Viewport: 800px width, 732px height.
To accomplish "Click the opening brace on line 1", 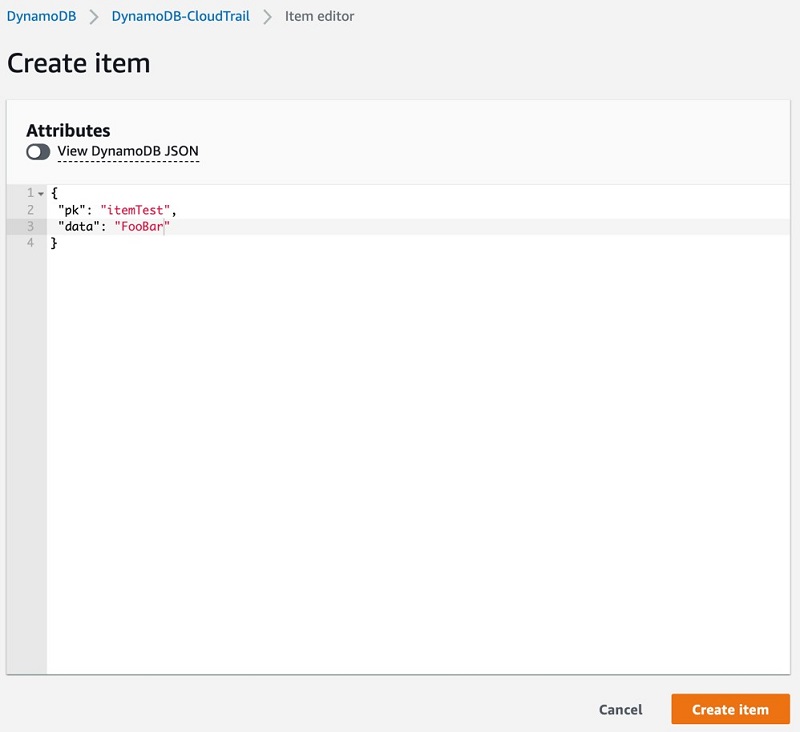I will click(54, 193).
